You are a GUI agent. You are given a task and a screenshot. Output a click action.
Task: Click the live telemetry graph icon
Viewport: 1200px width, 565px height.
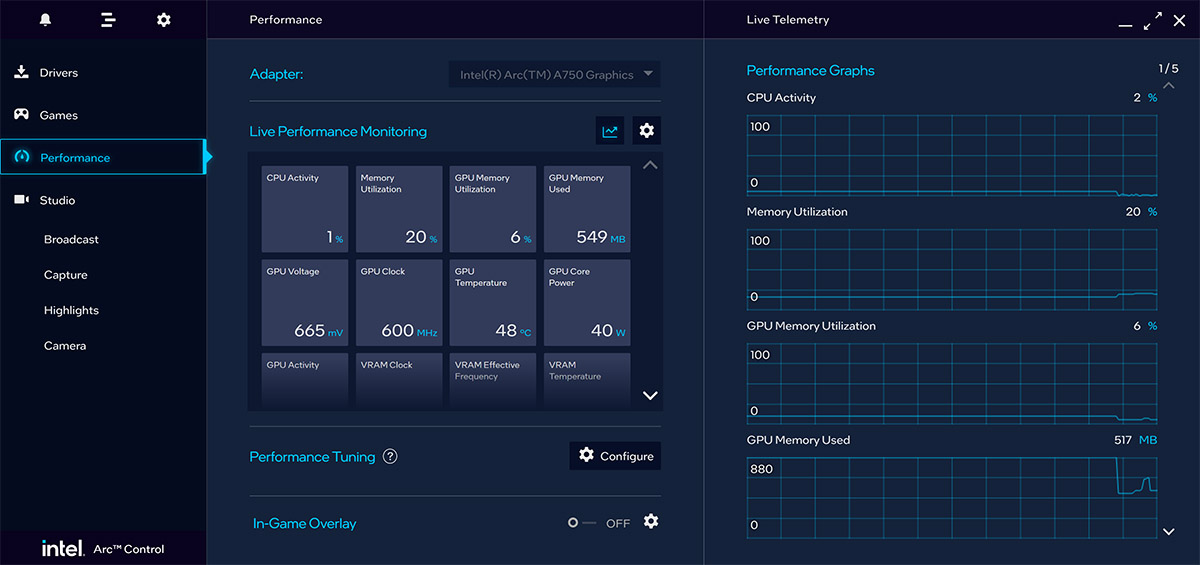point(610,131)
